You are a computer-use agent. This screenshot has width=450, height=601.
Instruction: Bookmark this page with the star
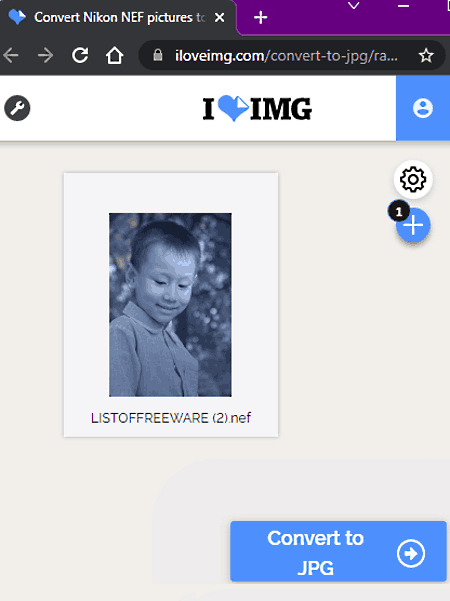[x=426, y=56]
